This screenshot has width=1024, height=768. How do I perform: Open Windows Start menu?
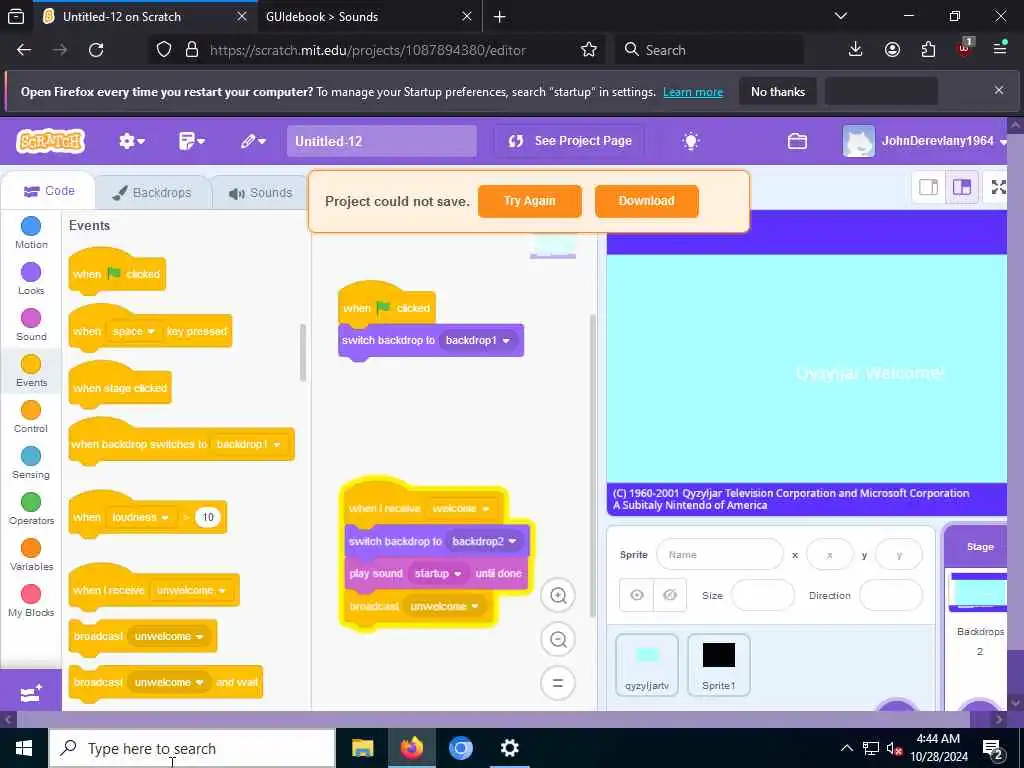tap(24, 748)
